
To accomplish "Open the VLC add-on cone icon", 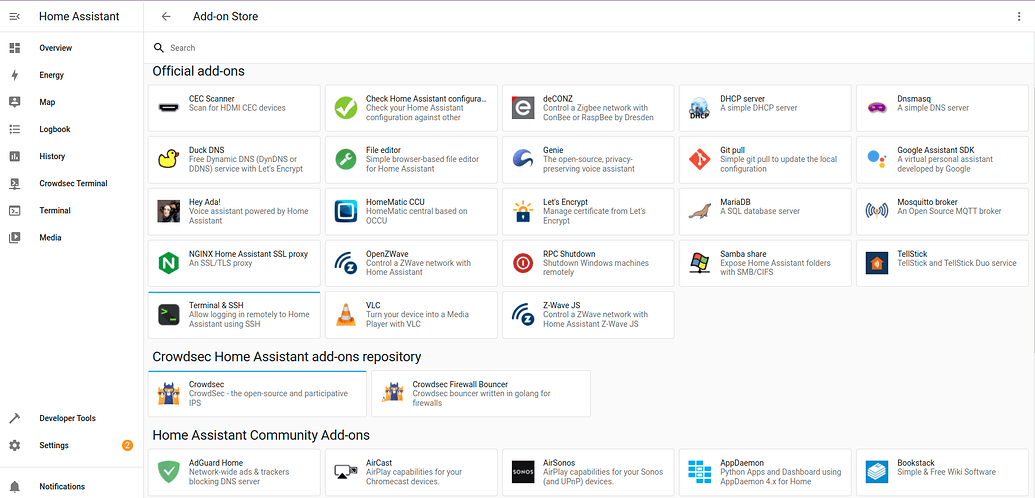I will click(346, 315).
